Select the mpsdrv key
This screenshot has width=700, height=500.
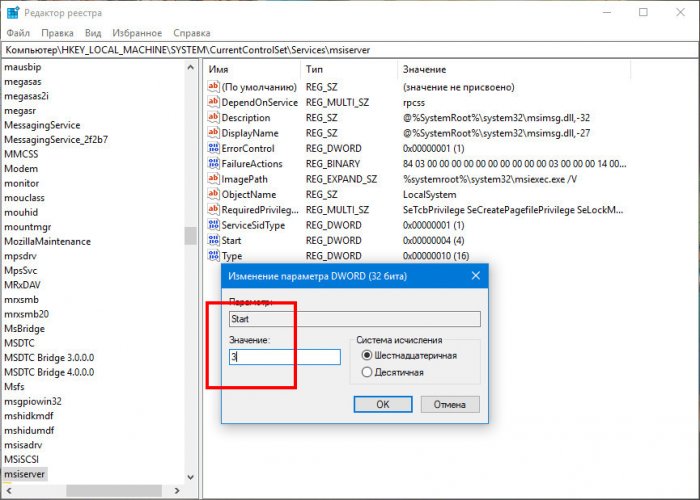(20, 256)
